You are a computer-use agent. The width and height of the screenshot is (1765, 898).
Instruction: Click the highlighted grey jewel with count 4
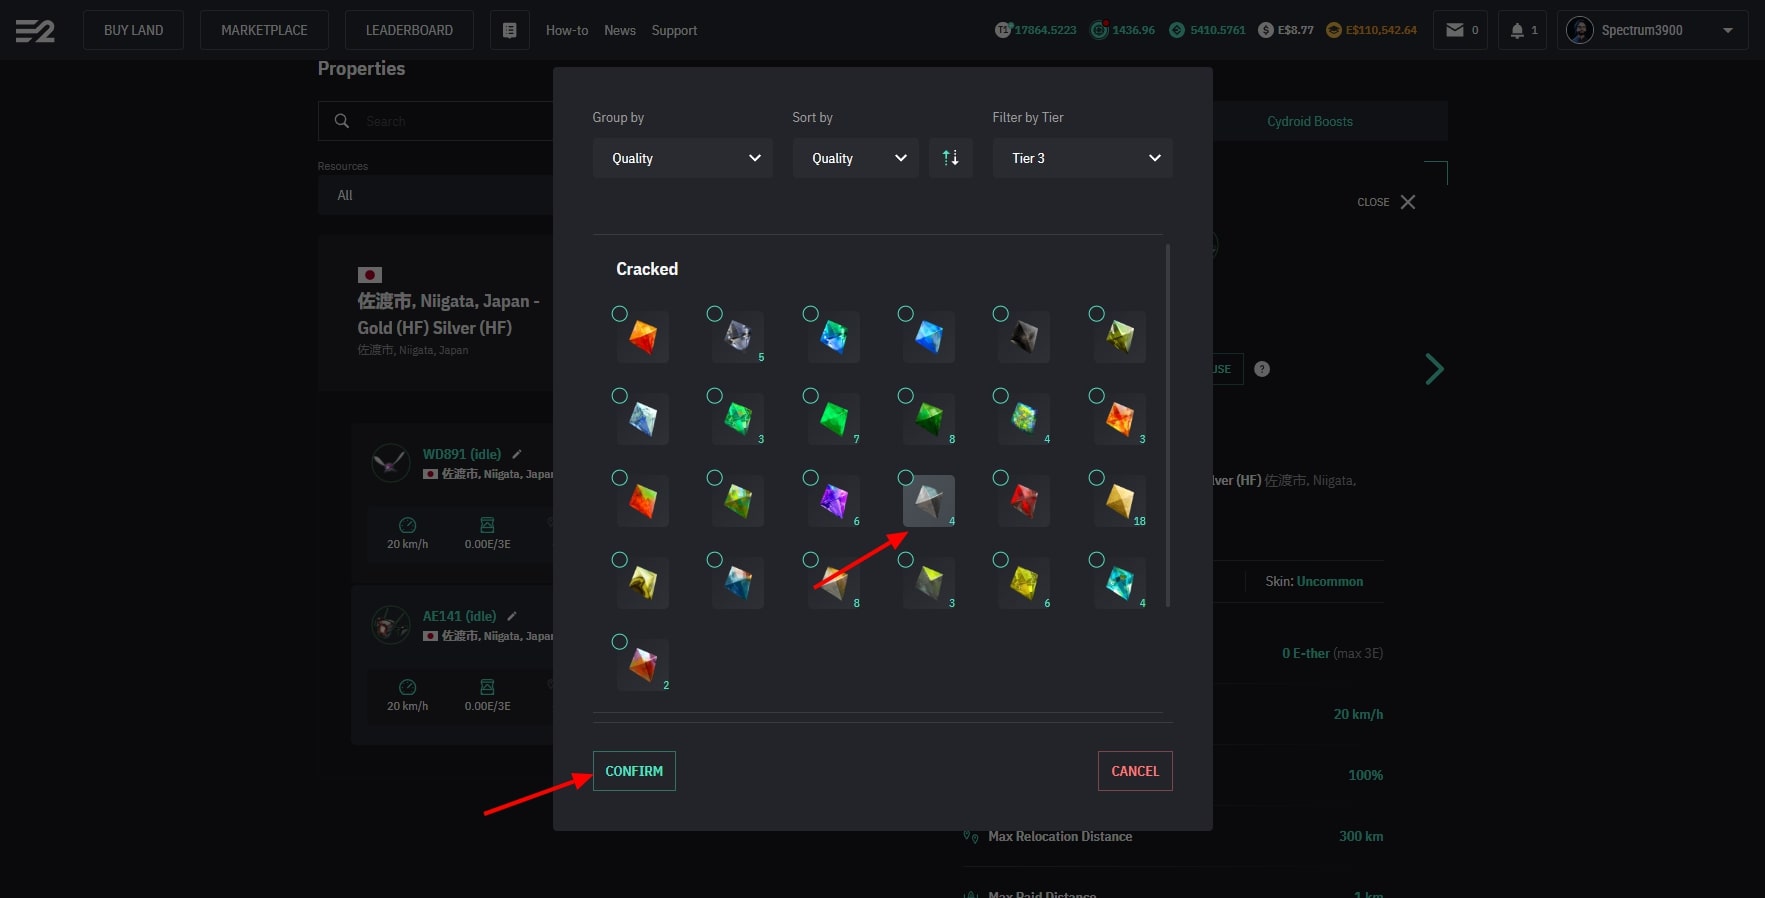click(x=929, y=501)
